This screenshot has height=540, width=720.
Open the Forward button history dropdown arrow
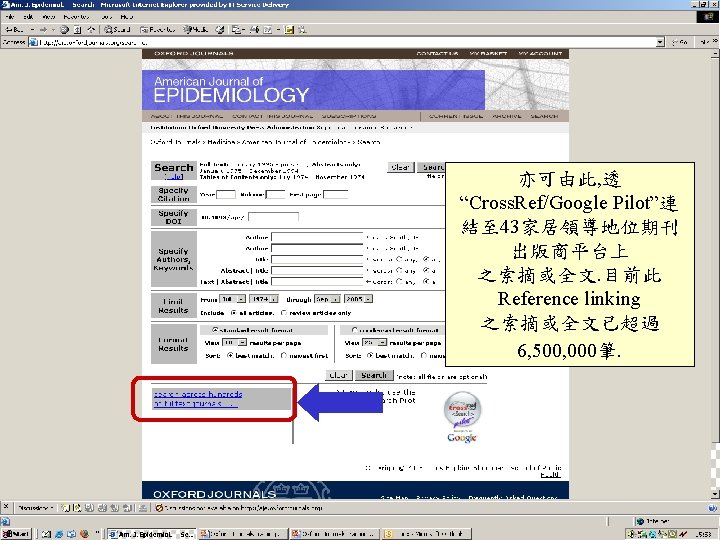[53, 29]
